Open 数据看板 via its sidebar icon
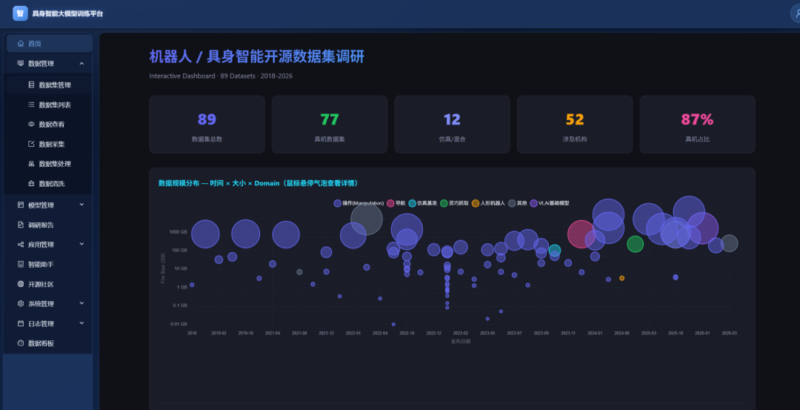 pyautogui.click(x=20, y=343)
